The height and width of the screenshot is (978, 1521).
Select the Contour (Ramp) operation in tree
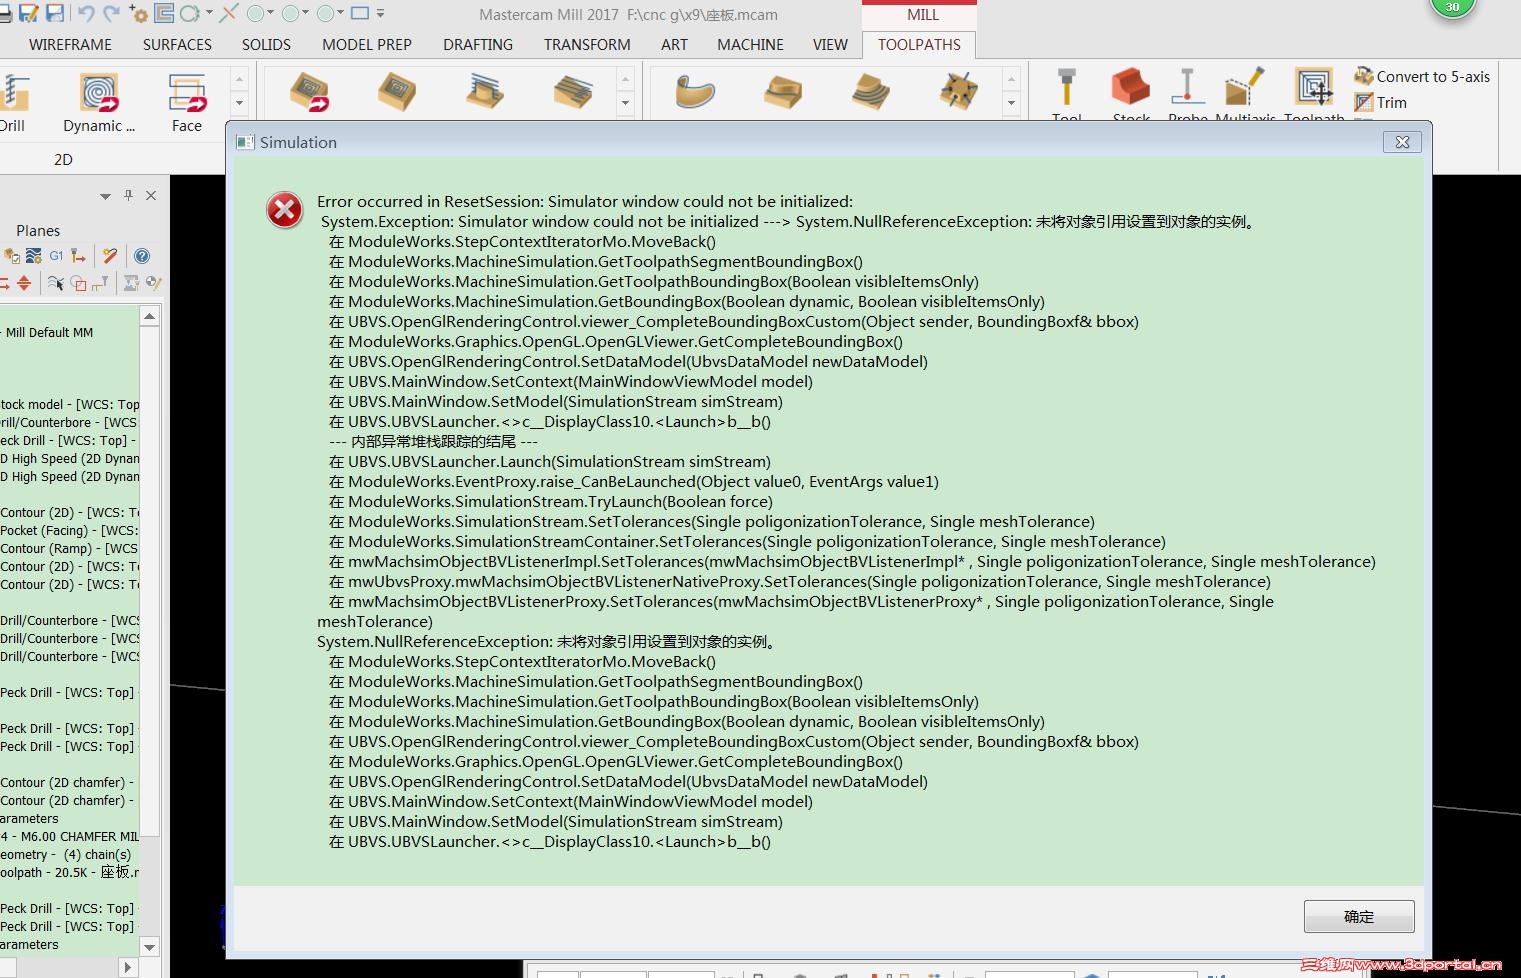(69, 548)
